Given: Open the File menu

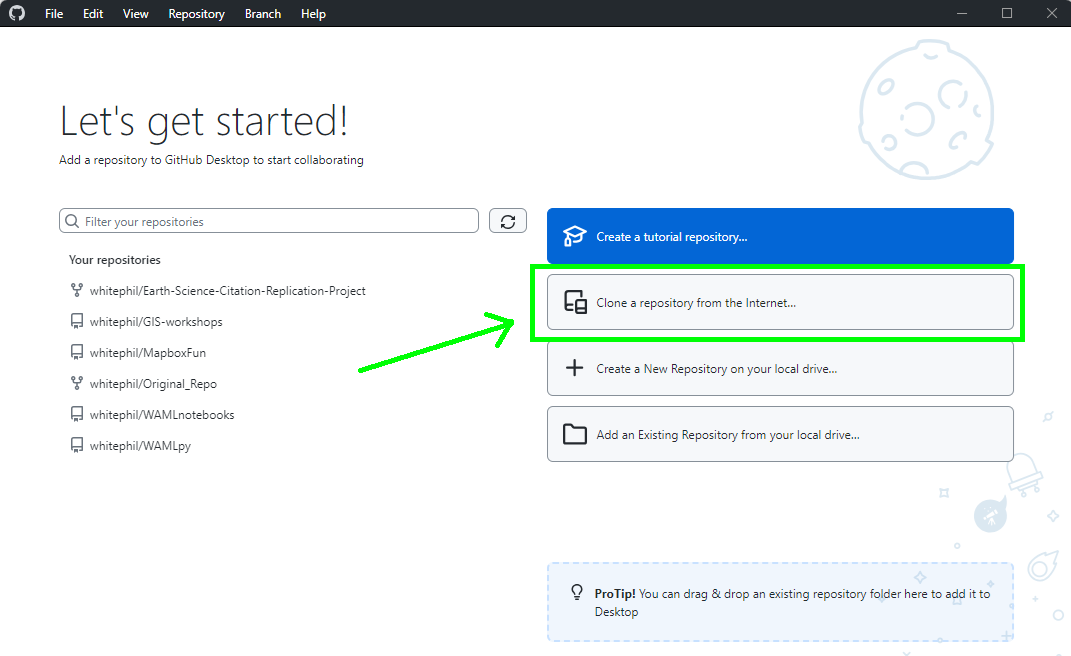Looking at the screenshot, I should tap(54, 14).
